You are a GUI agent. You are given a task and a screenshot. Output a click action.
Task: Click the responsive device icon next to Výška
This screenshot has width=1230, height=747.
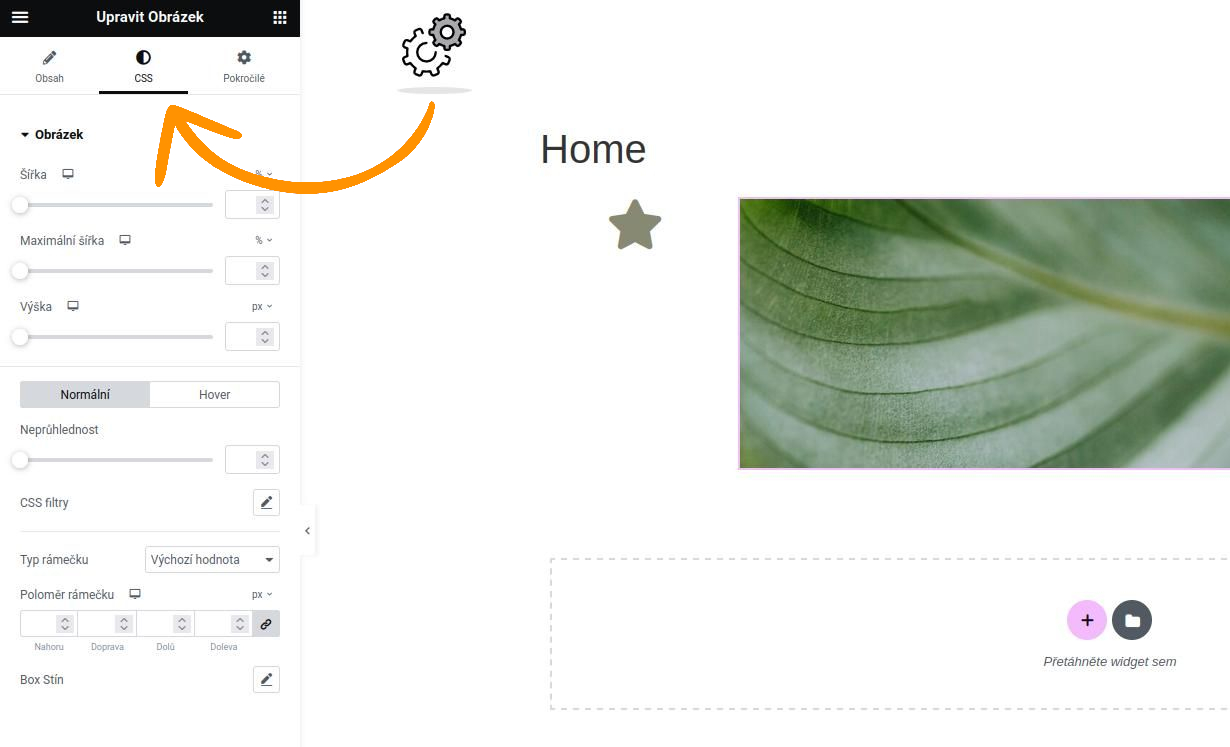pos(73,306)
